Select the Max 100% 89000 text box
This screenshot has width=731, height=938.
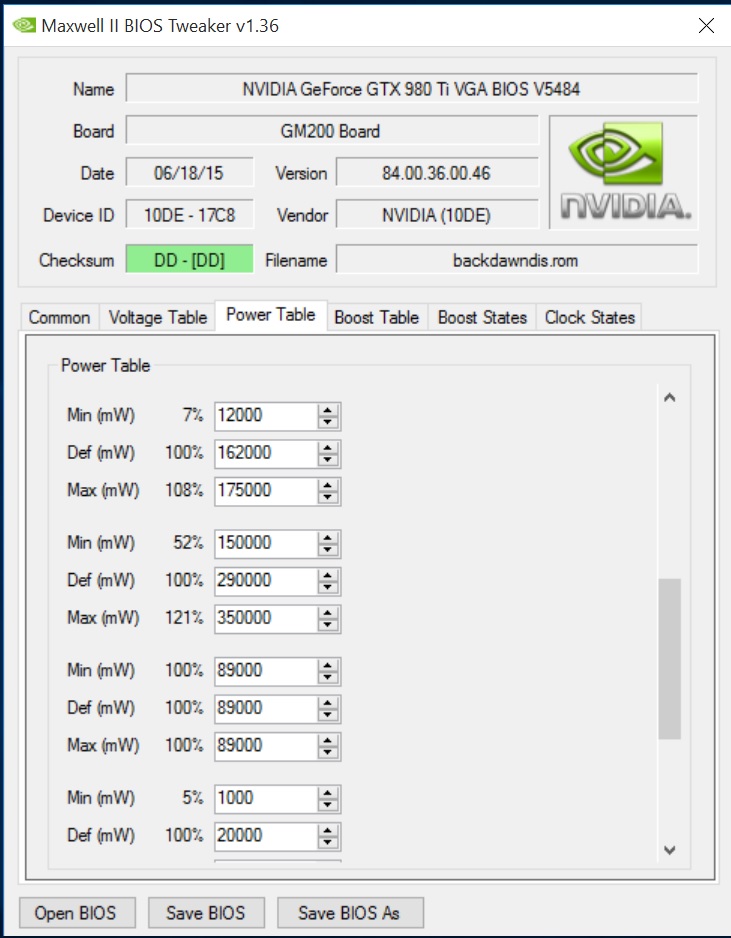266,745
